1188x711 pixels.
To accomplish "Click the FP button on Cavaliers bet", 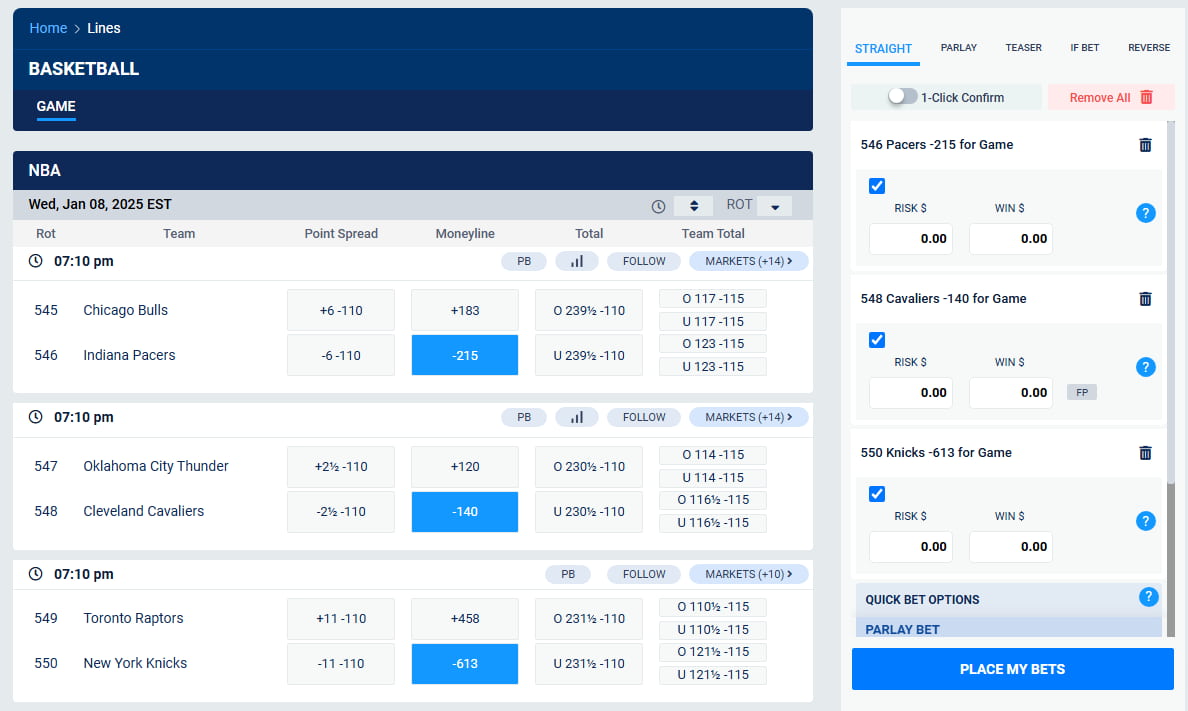I will point(1082,393).
